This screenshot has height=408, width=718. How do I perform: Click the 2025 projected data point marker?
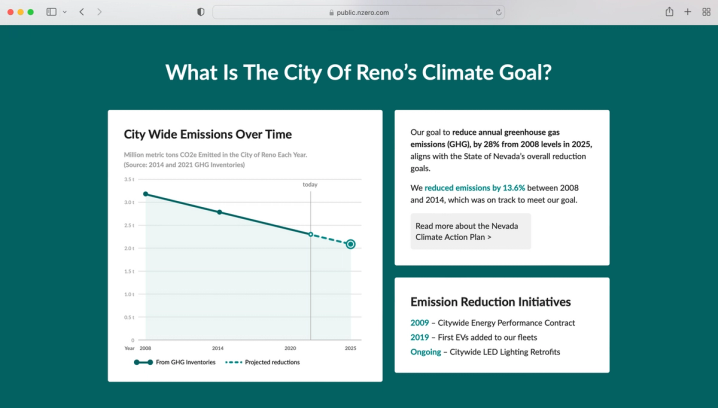pos(351,244)
